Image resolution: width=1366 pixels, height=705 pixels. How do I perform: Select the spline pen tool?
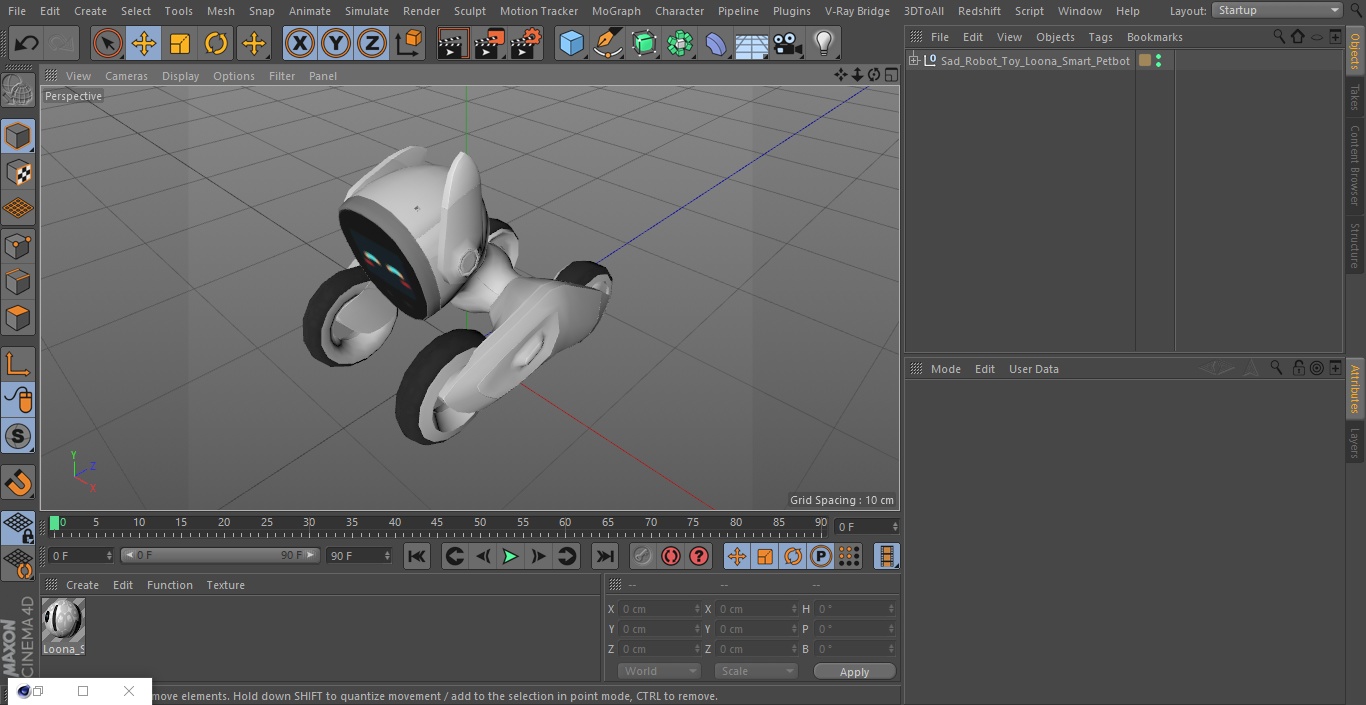[x=607, y=43]
